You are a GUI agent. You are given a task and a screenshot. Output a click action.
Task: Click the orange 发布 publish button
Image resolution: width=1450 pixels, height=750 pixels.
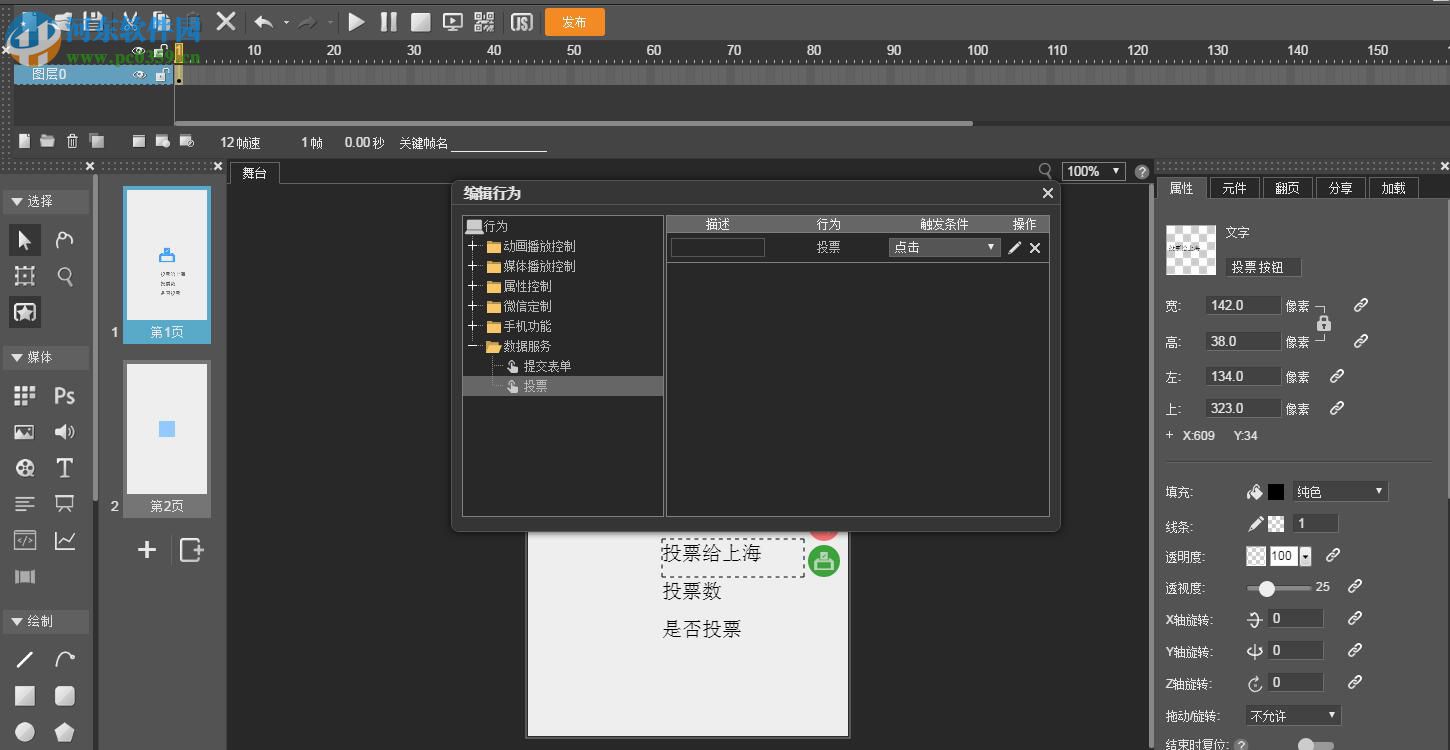574,21
